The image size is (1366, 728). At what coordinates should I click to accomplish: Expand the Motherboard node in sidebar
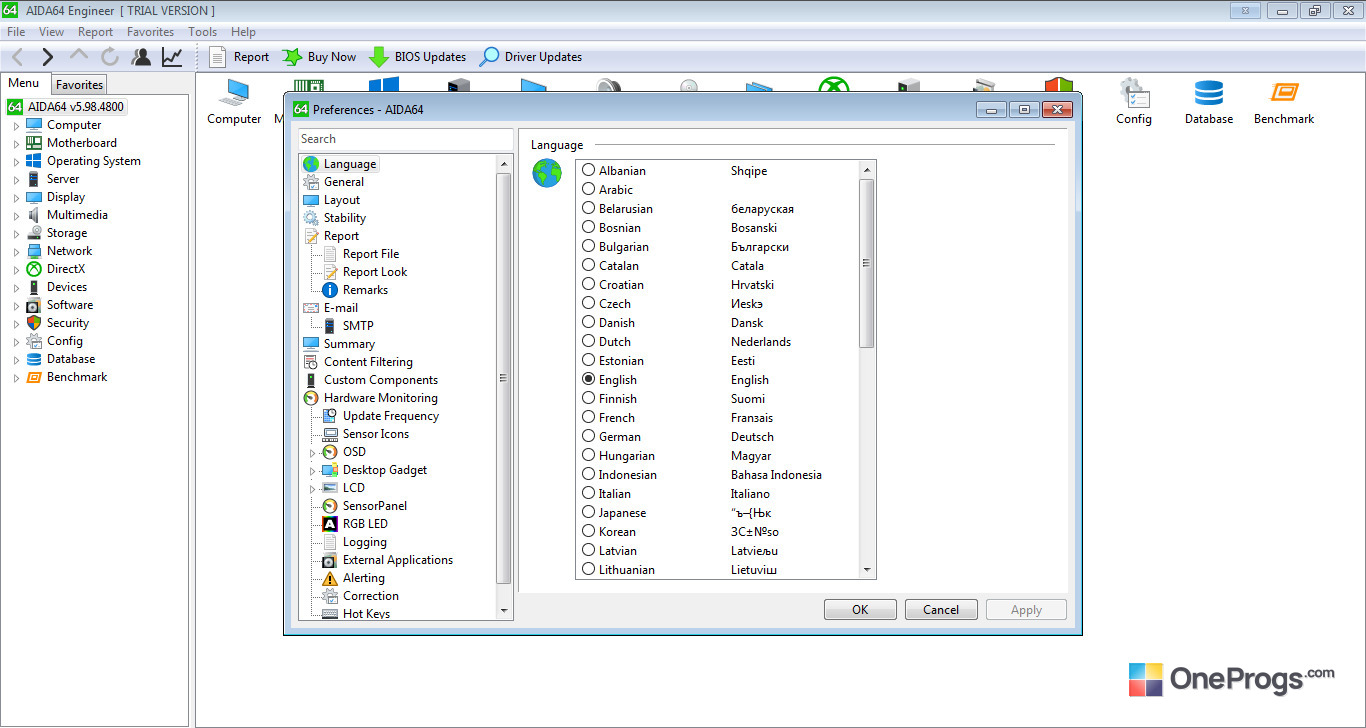pos(16,144)
